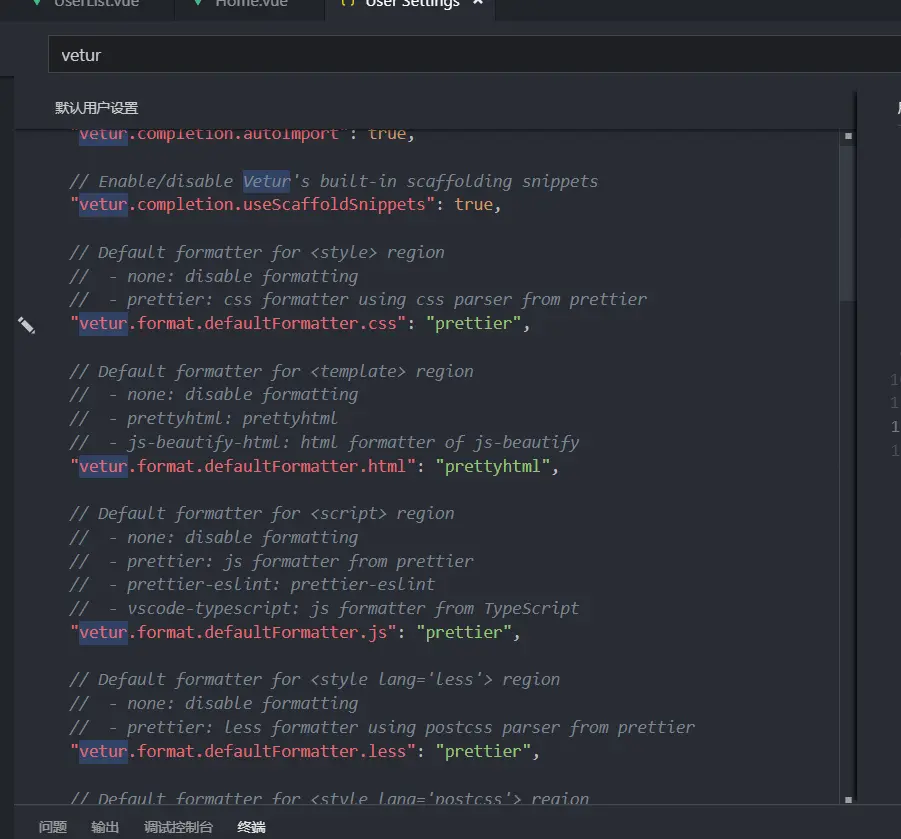Click the "vetur.format.defaultFormatter.less" setting key
The width and height of the screenshot is (901, 839).
click(243, 751)
